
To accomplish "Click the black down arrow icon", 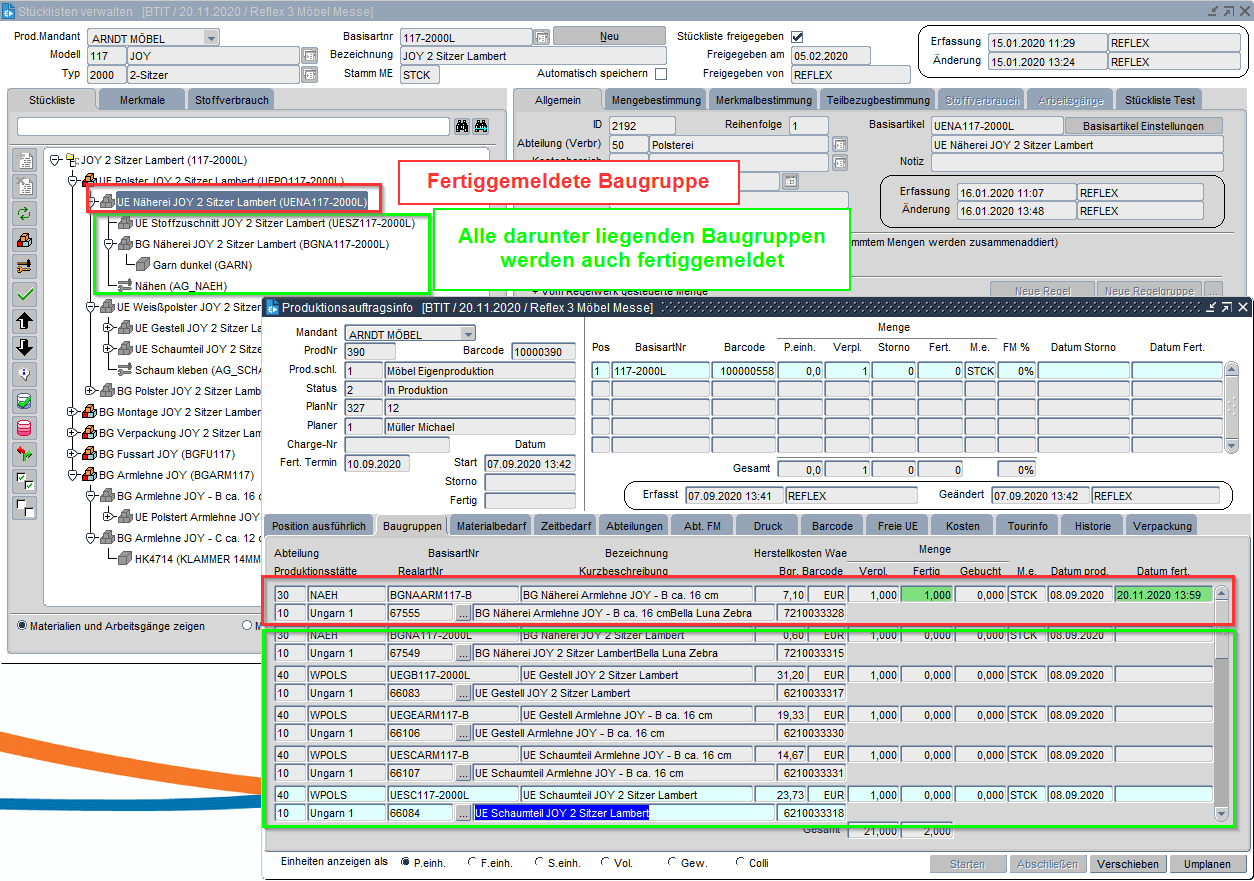I will 25,348.
